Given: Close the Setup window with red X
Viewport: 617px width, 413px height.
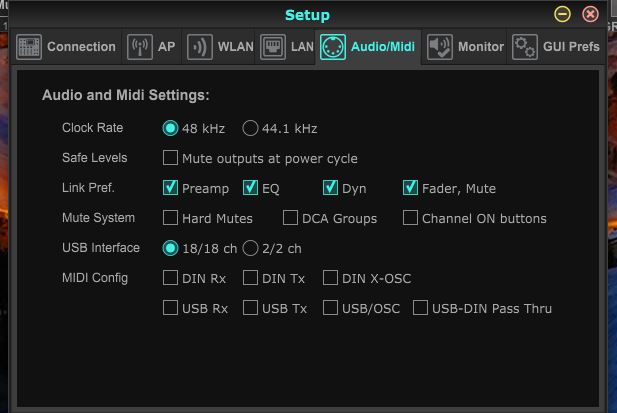Looking at the screenshot, I should [x=590, y=15].
